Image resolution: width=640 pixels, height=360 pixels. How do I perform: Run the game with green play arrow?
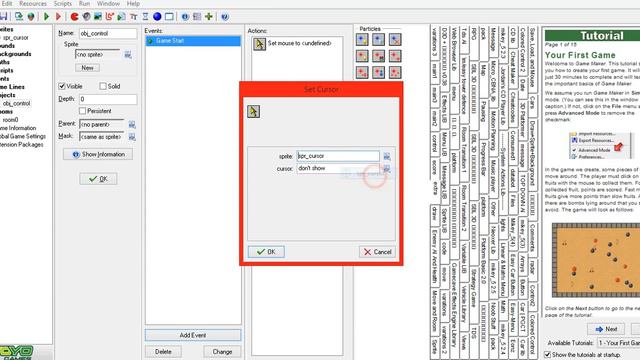[x=46, y=16]
